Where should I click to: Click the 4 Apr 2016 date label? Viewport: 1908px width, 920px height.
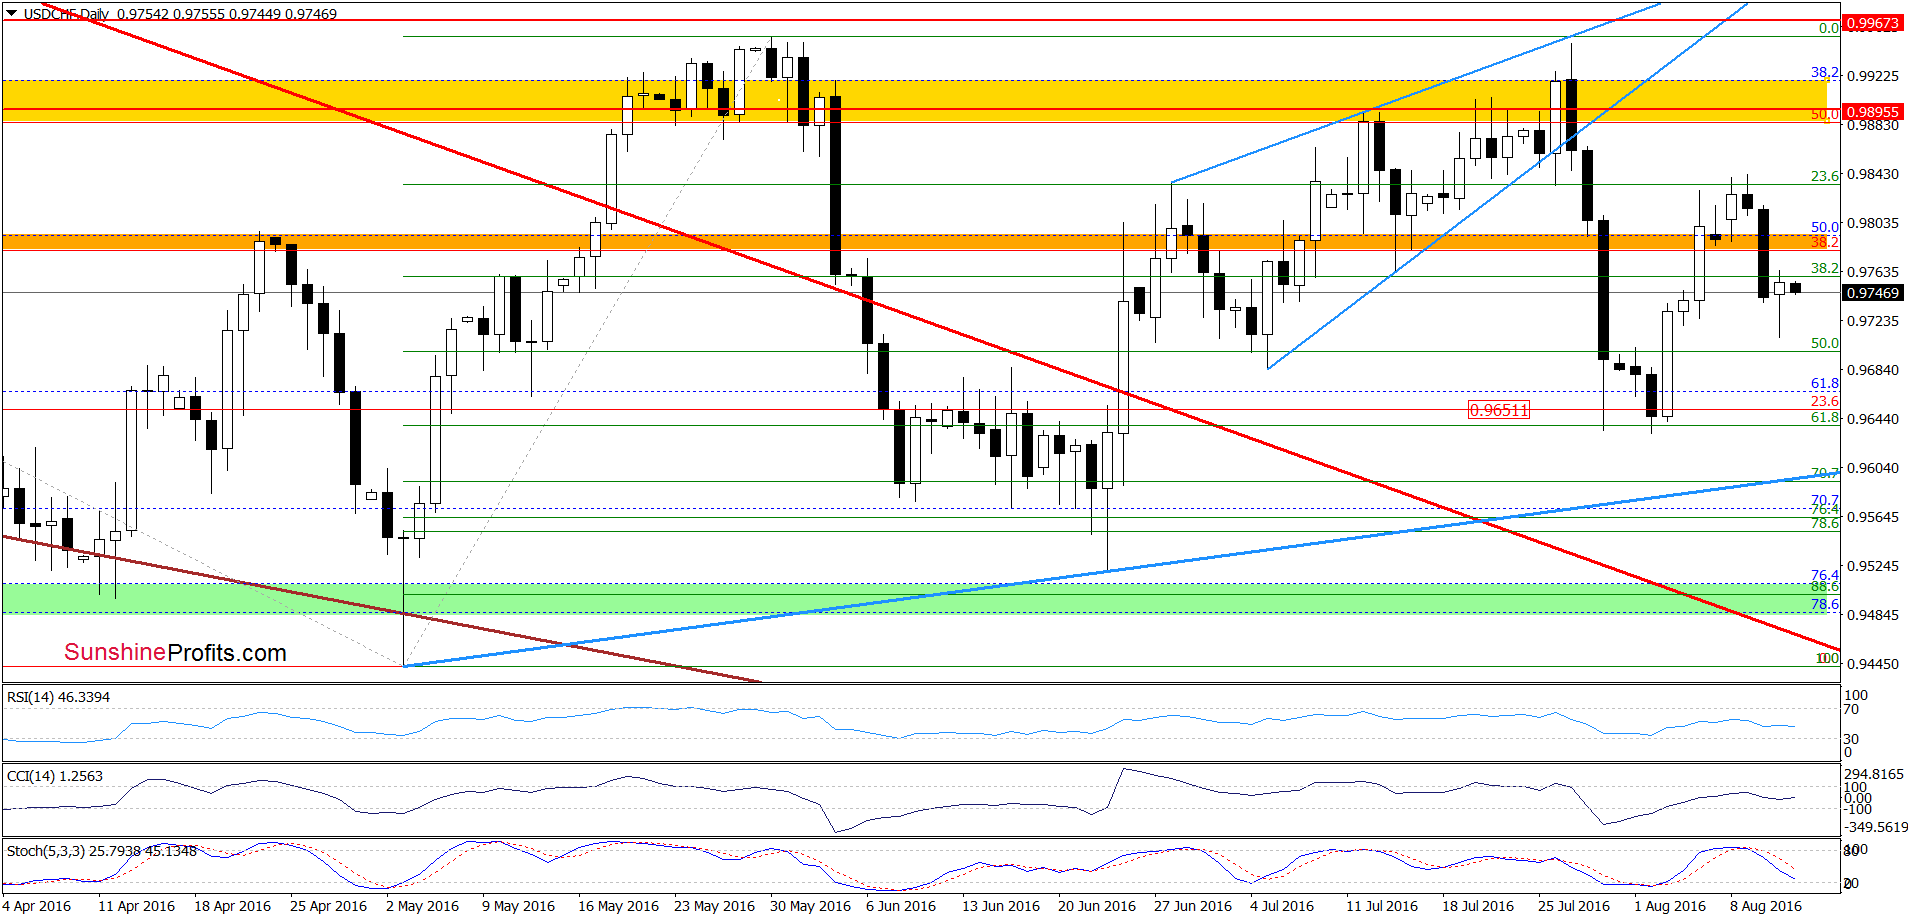pyautogui.click(x=37, y=906)
